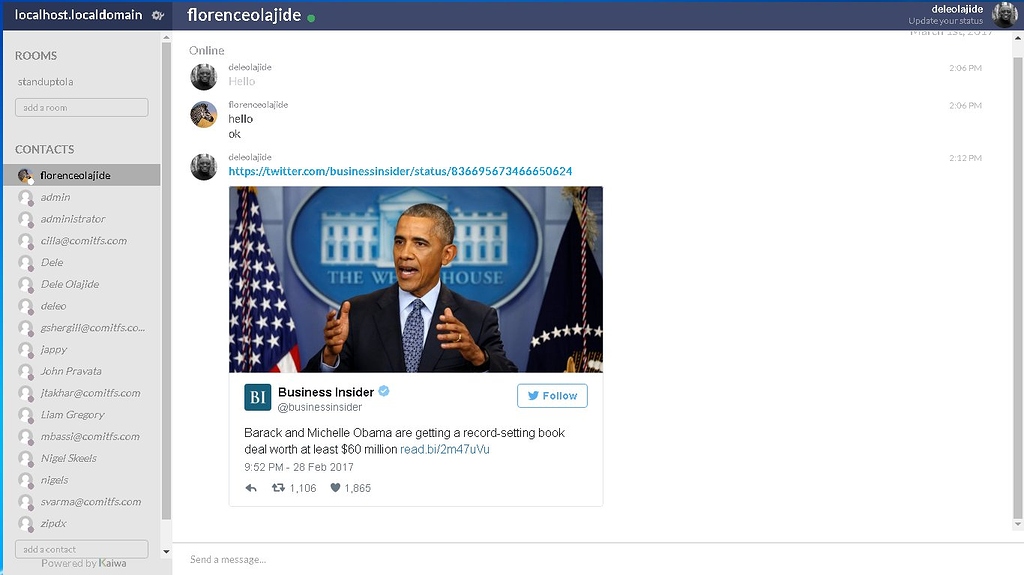Click the CONTACTS section heading
Viewport: 1024px width, 575px height.
[x=44, y=150]
